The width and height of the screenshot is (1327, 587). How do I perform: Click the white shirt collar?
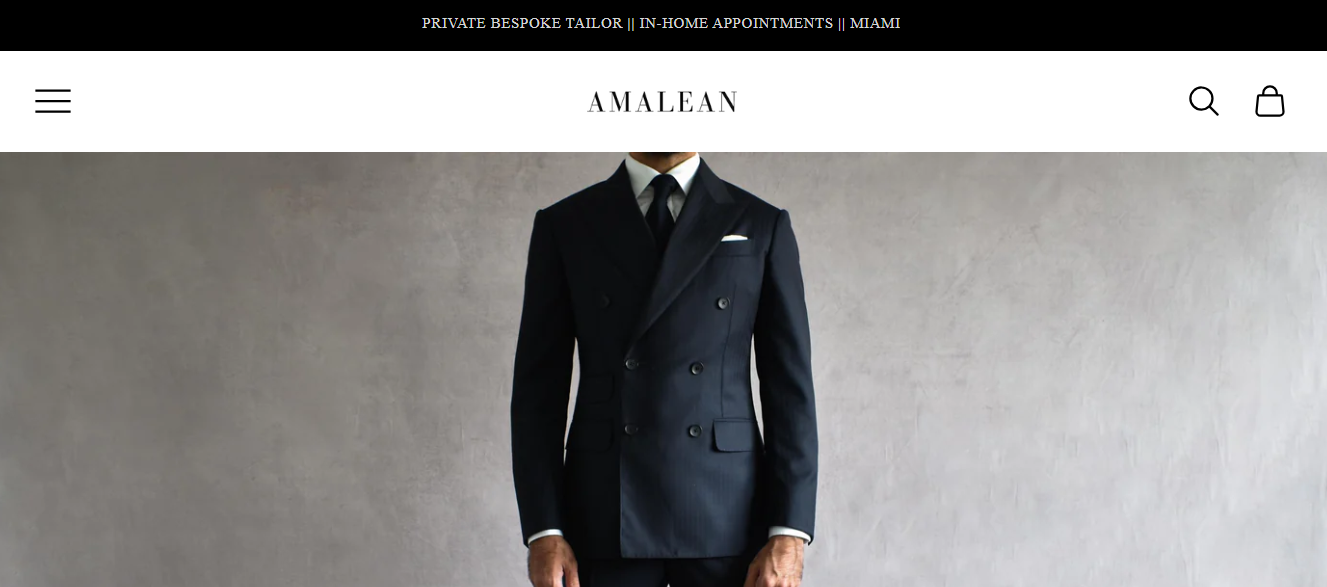point(662,177)
